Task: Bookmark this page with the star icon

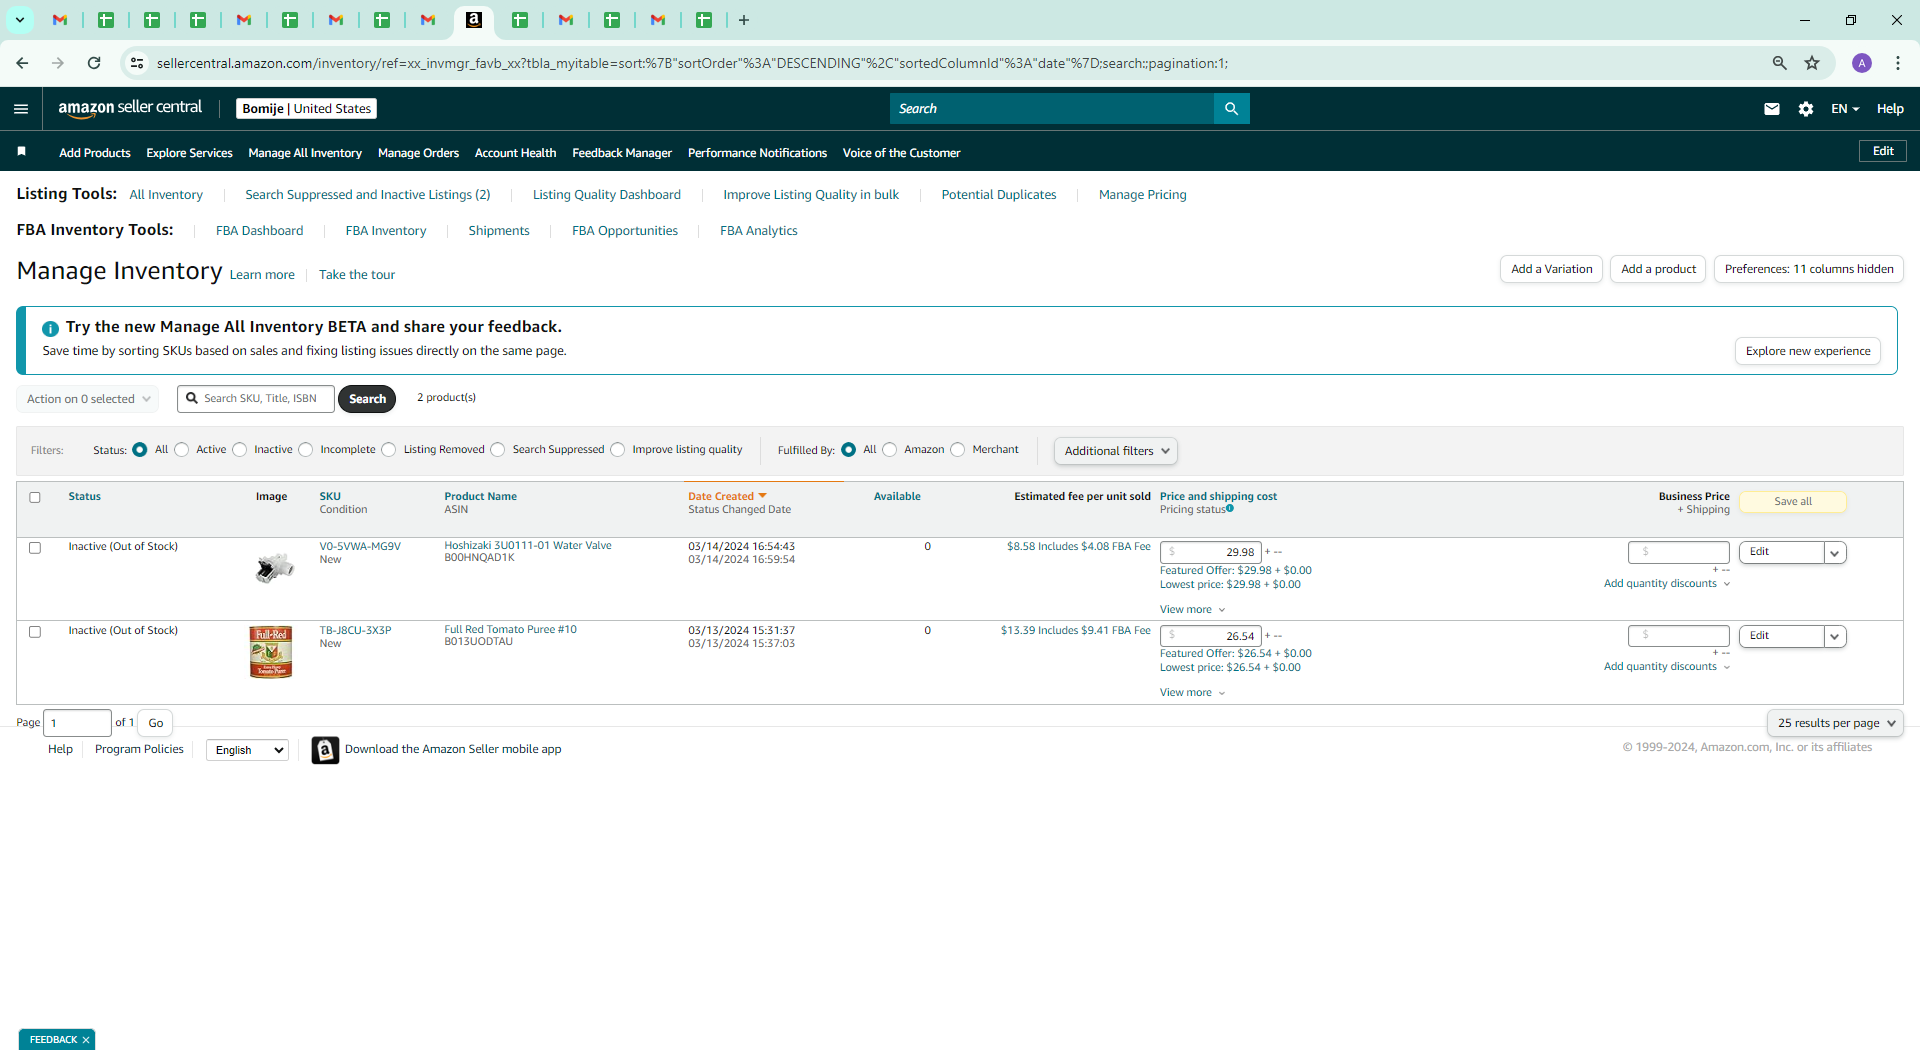Action: (x=1812, y=63)
